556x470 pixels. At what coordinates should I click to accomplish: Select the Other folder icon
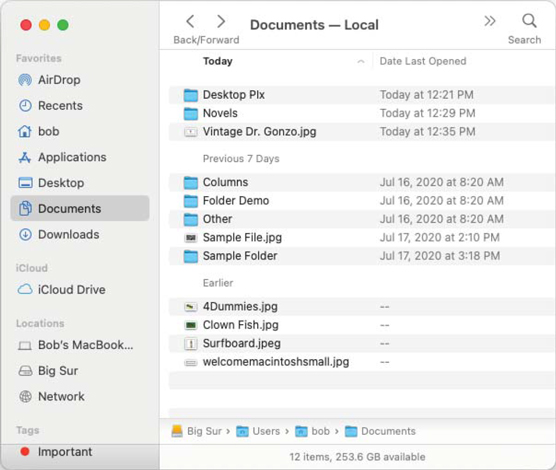pyautogui.click(x=191, y=220)
